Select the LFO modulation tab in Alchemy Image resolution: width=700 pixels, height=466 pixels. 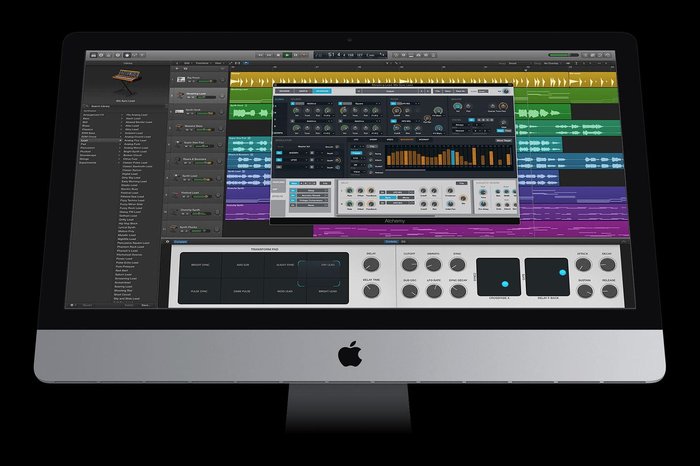[x=356, y=140]
